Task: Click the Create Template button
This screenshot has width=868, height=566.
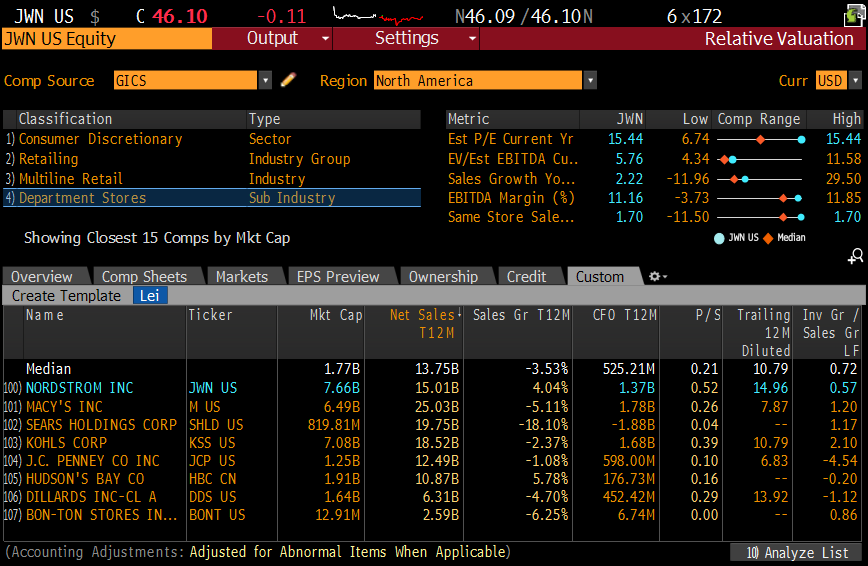Action: [66, 296]
